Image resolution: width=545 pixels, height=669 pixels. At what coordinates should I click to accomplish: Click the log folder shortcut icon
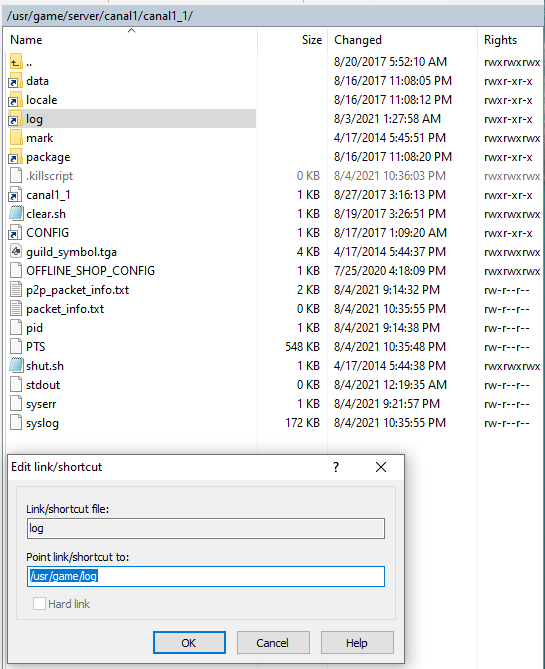pyautogui.click(x=15, y=119)
